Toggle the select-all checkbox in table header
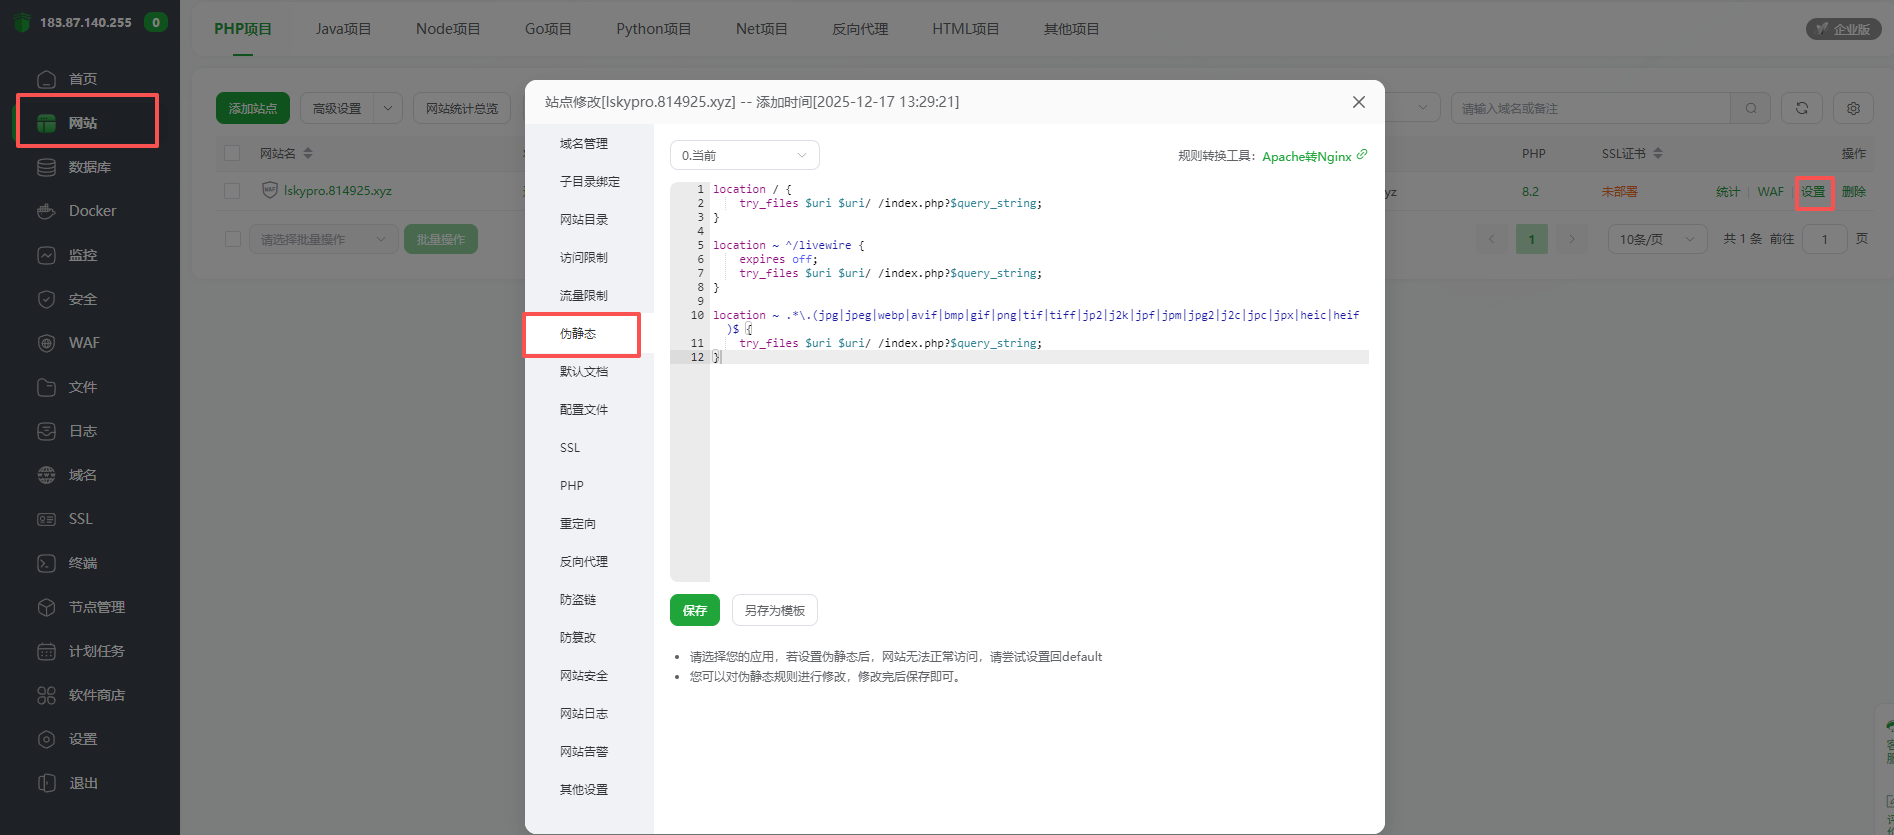This screenshot has height=835, width=1894. click(232, 153)
